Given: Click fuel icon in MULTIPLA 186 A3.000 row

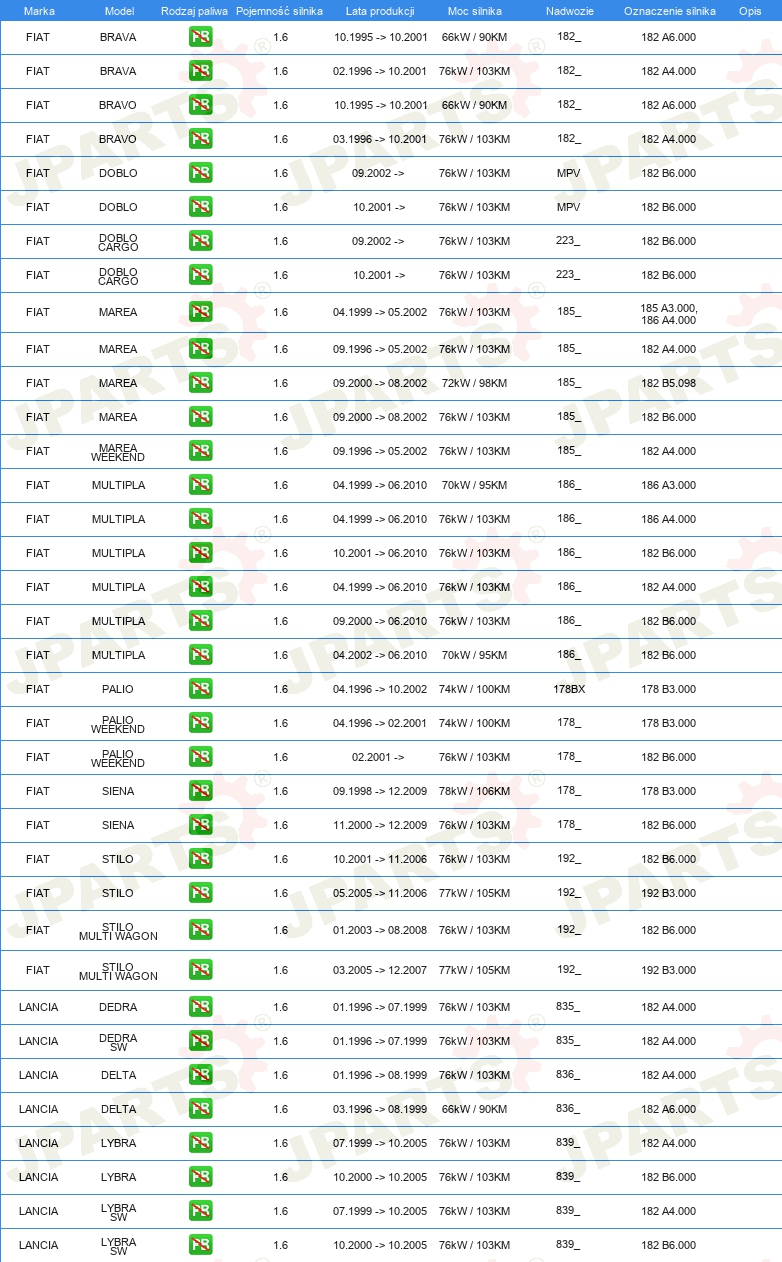Looking at the screenshot, I should coord(200,485).
